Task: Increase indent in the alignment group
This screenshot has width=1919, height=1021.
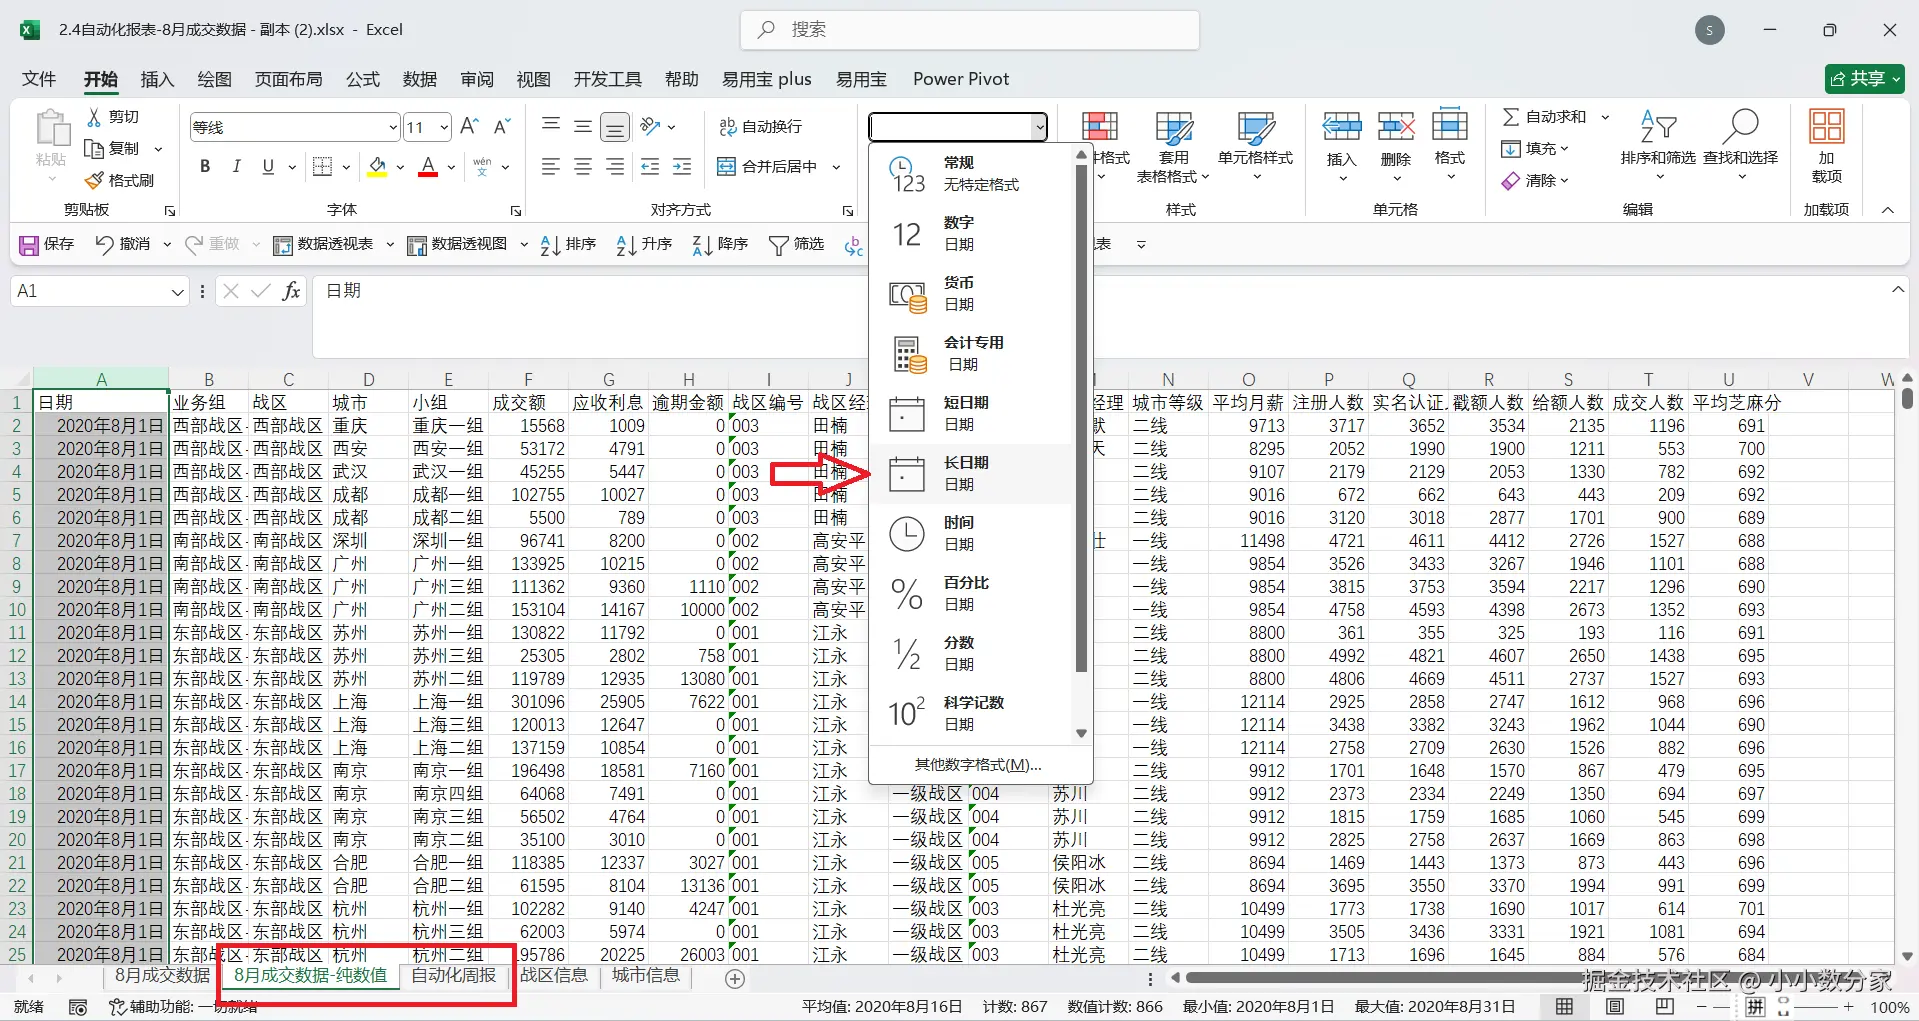Action: click(x=682, y=166)
